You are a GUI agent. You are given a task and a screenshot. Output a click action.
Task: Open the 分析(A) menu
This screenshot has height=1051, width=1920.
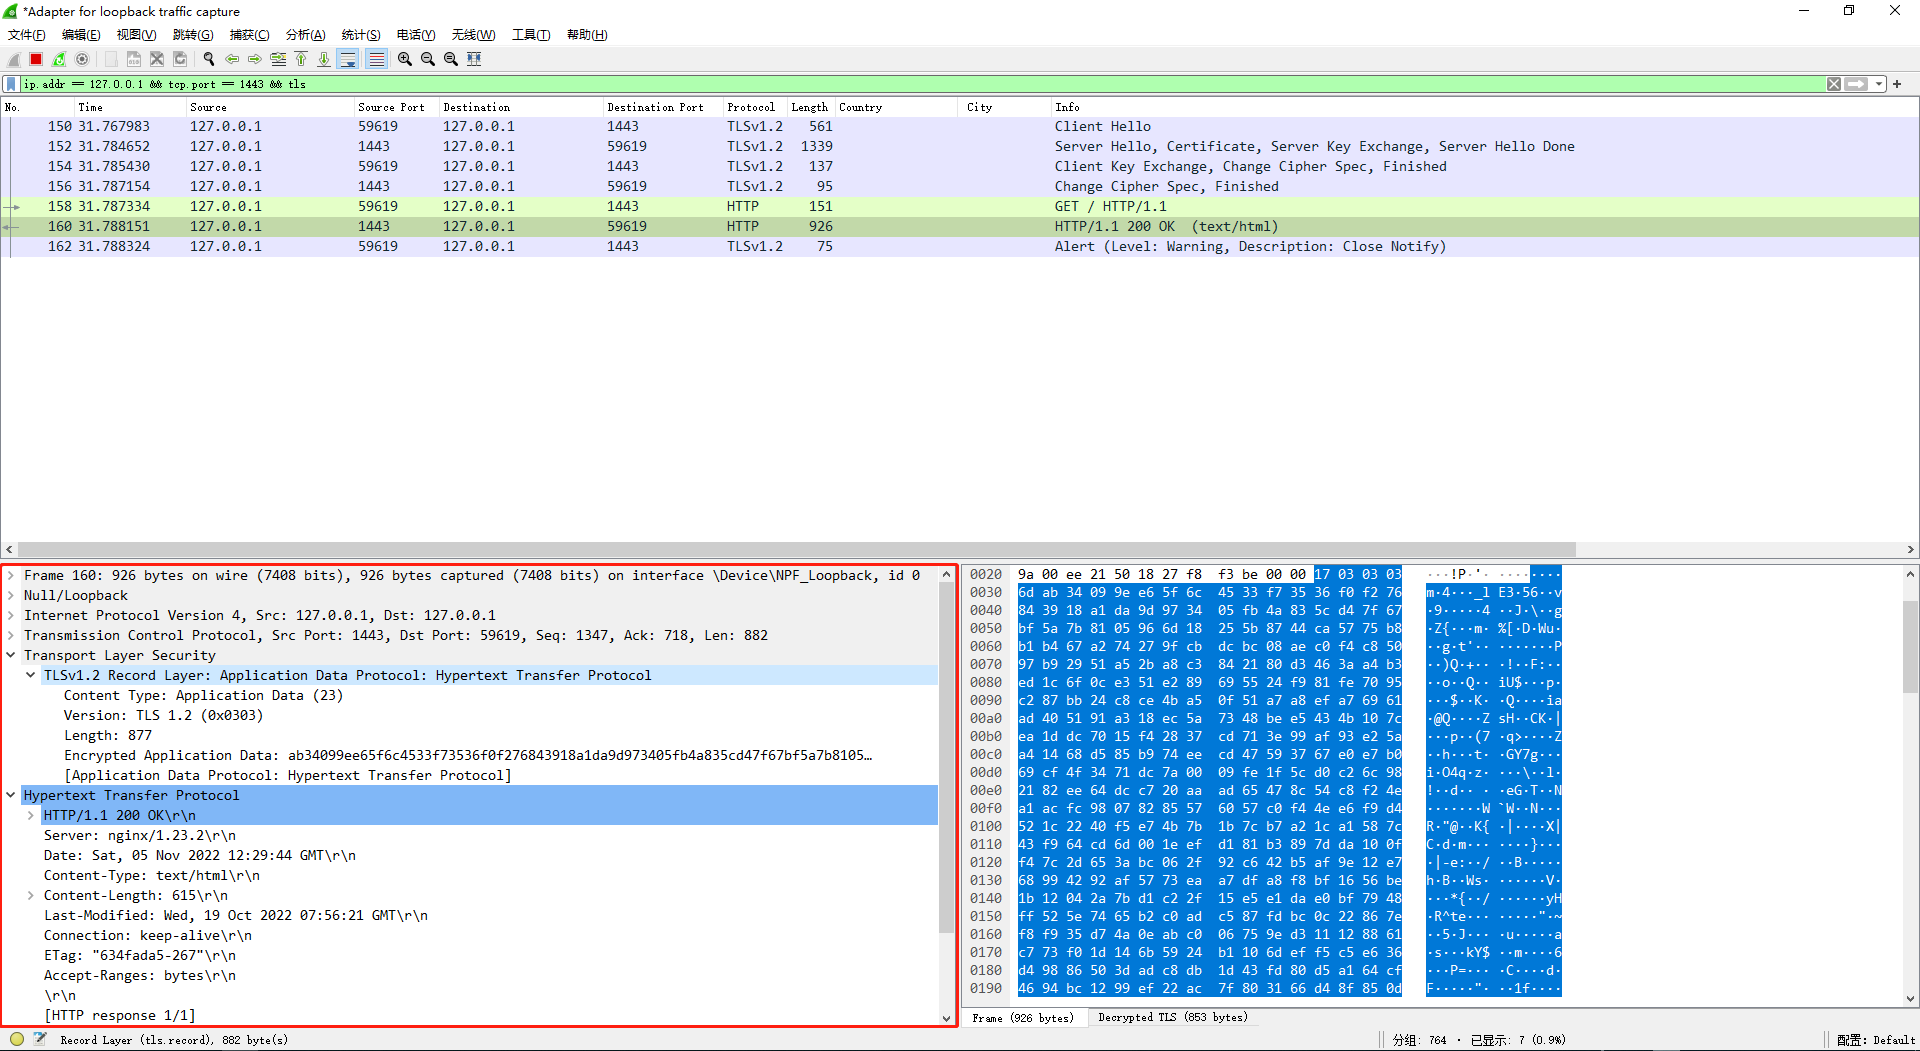pyautogui.click(x=305, y=35)
